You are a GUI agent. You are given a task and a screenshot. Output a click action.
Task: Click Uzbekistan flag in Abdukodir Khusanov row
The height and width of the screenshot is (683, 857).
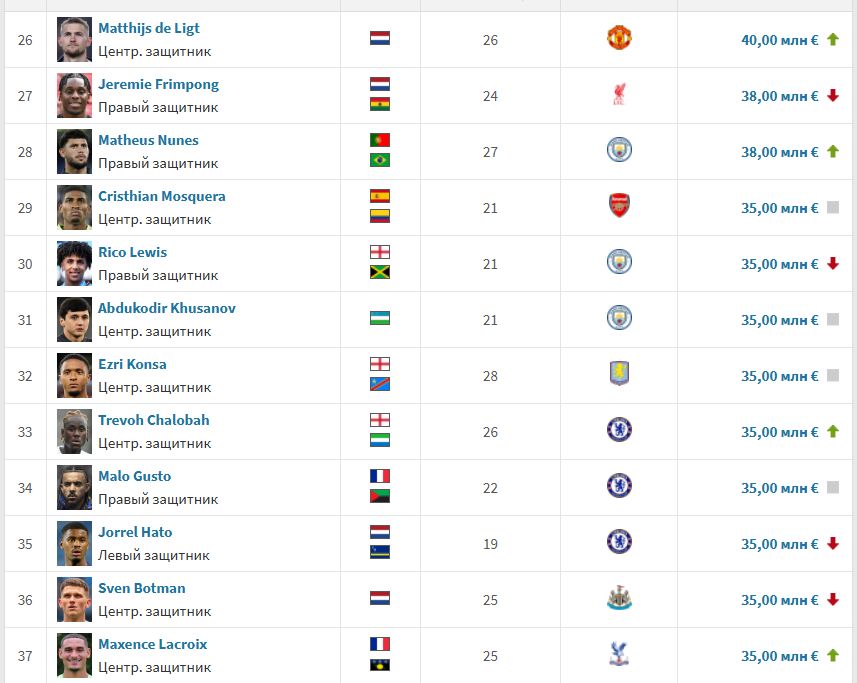[380, 318]
